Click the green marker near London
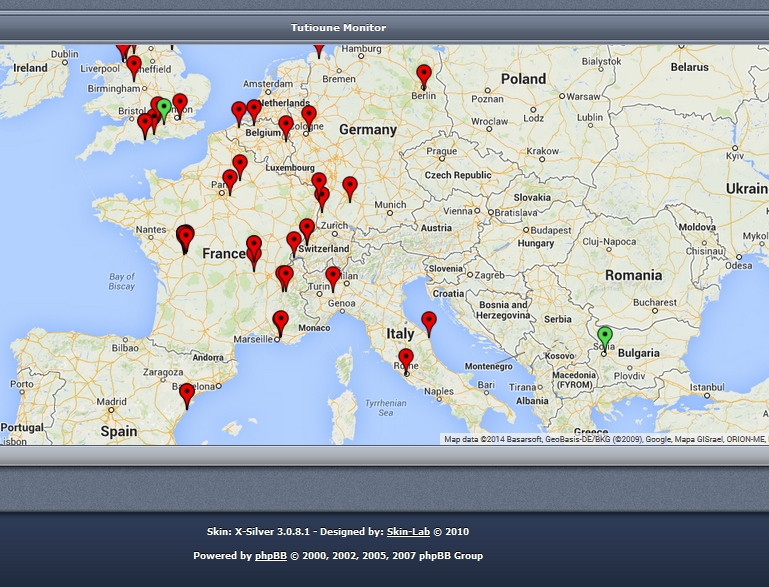The image size is (769, 587). [x=164, y=108]
